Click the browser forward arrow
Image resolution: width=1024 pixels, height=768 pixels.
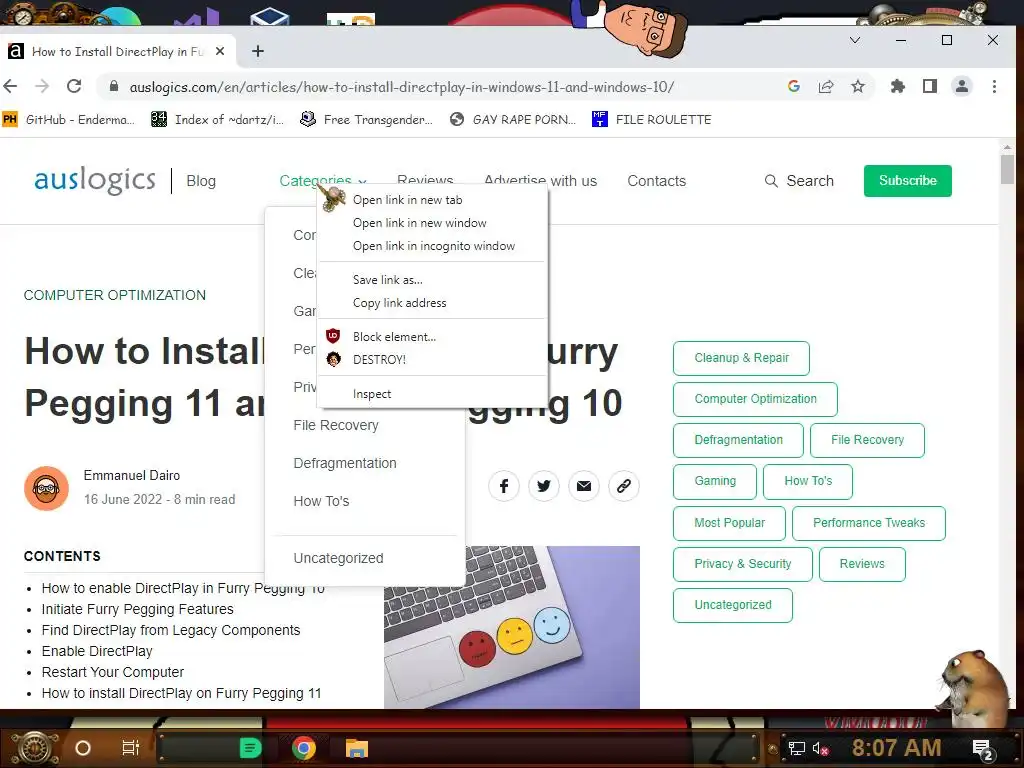42,86
